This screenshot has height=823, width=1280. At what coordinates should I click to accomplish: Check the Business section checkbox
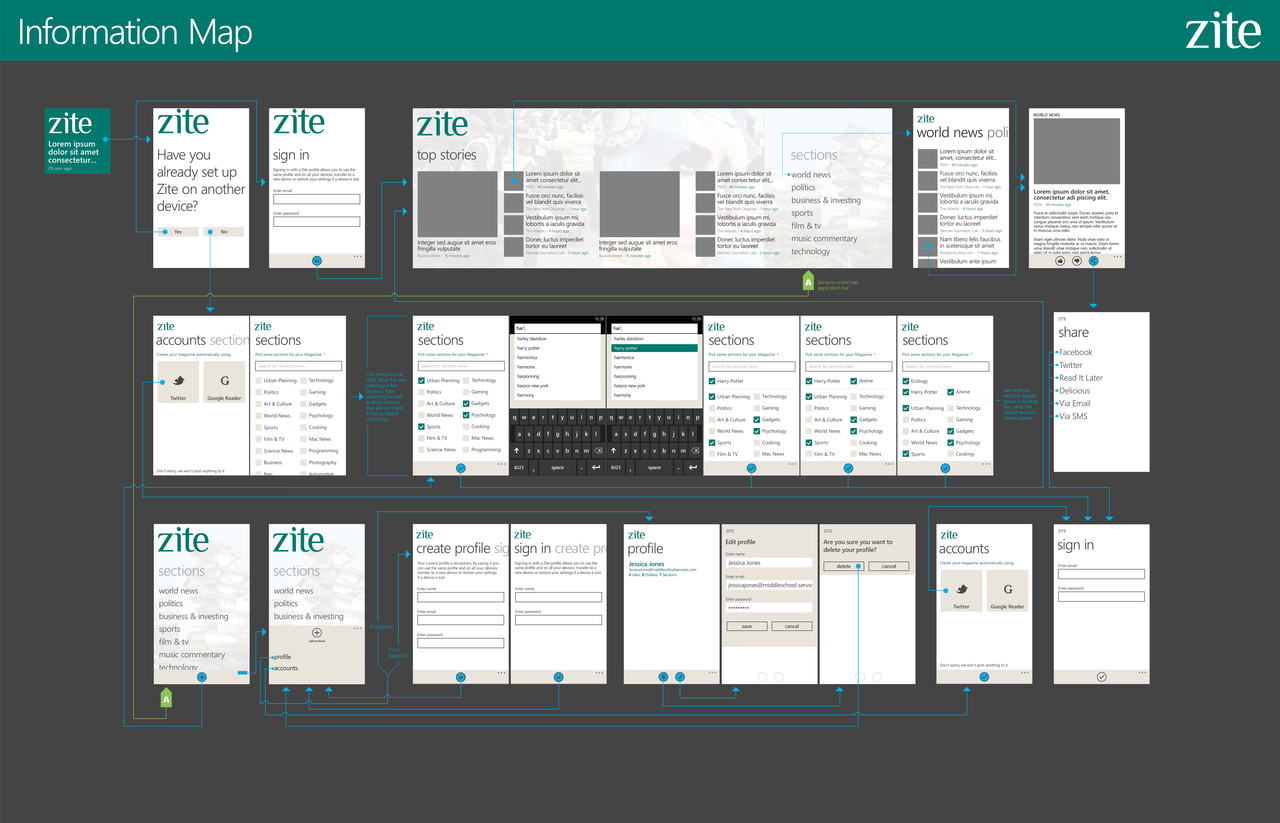(x=258, y=463)
